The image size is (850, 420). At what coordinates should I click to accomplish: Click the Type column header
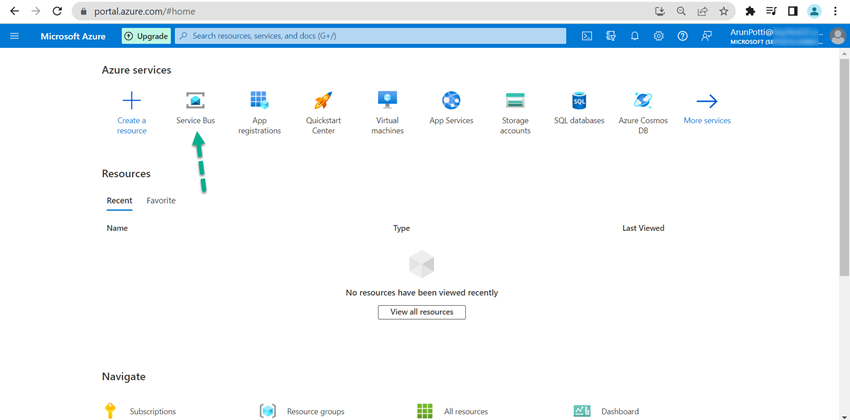click(x=401, y=228)
